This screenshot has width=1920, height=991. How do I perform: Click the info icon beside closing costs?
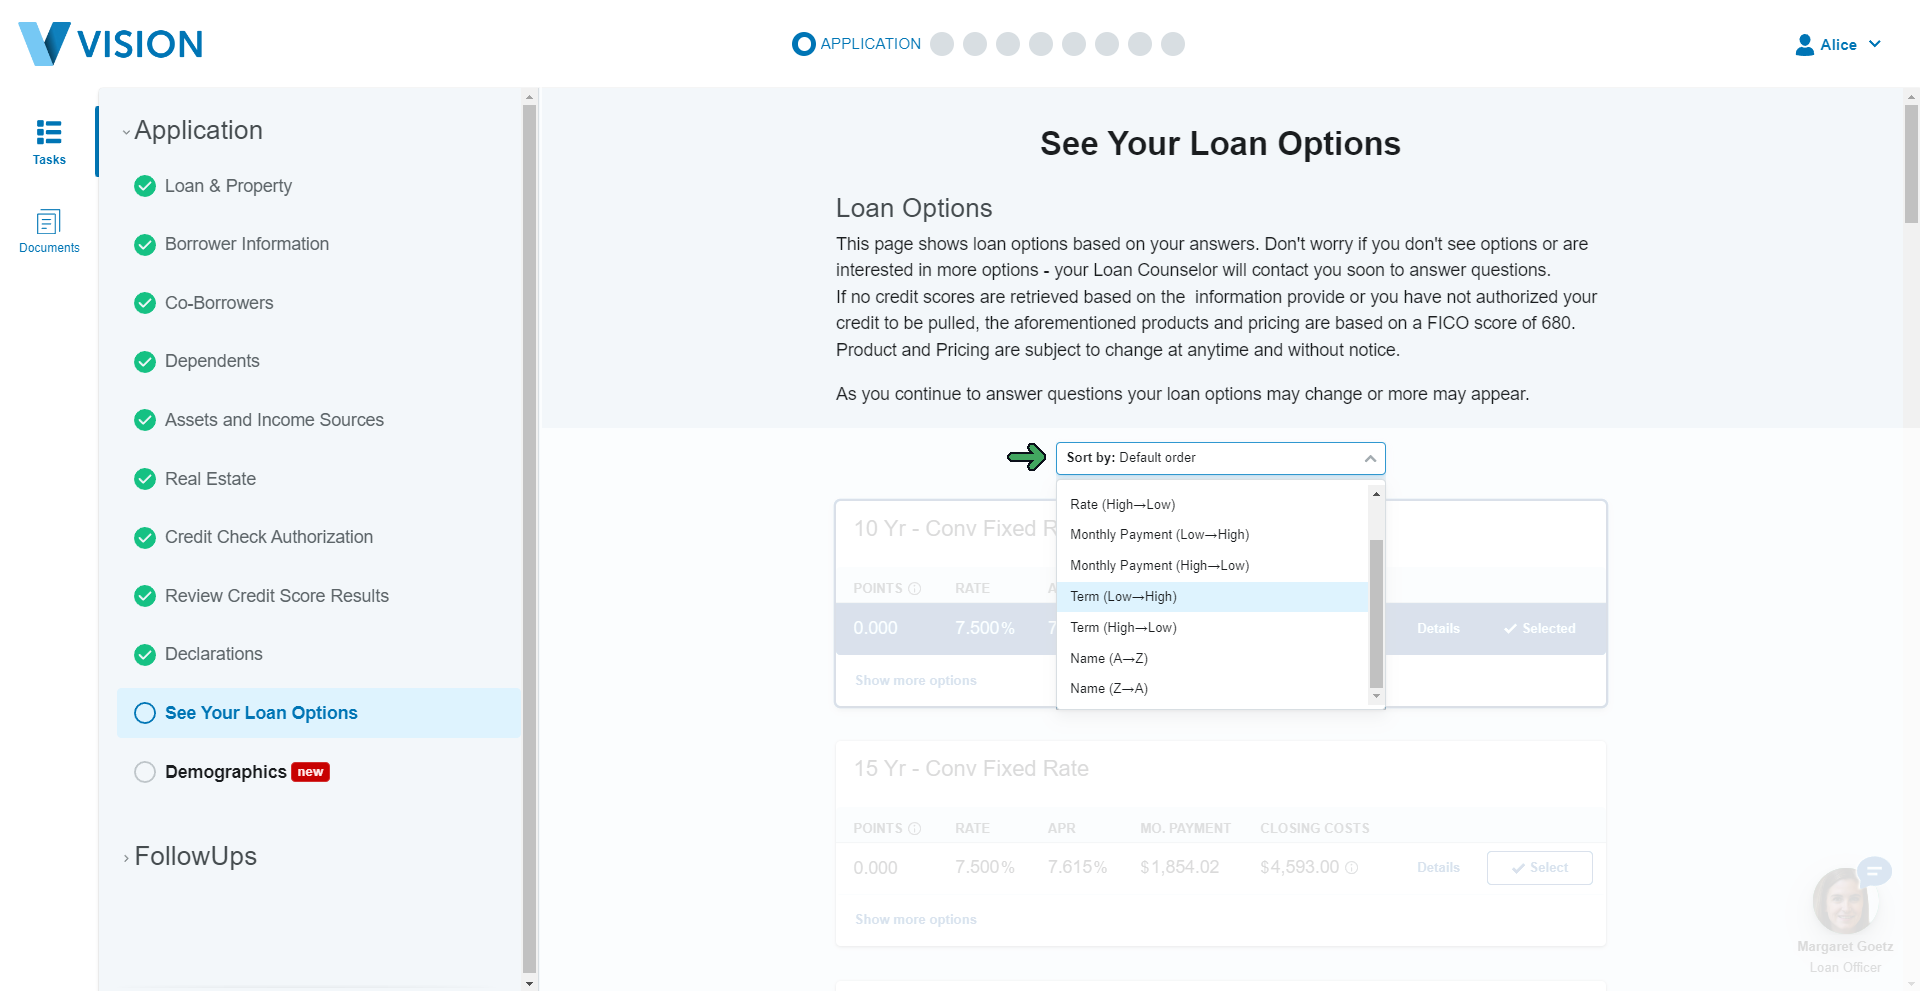[1352, 868]
